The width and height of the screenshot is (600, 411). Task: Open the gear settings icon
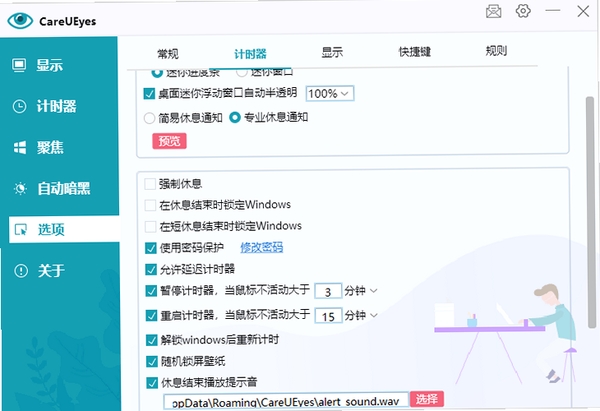tap(523, 11)
